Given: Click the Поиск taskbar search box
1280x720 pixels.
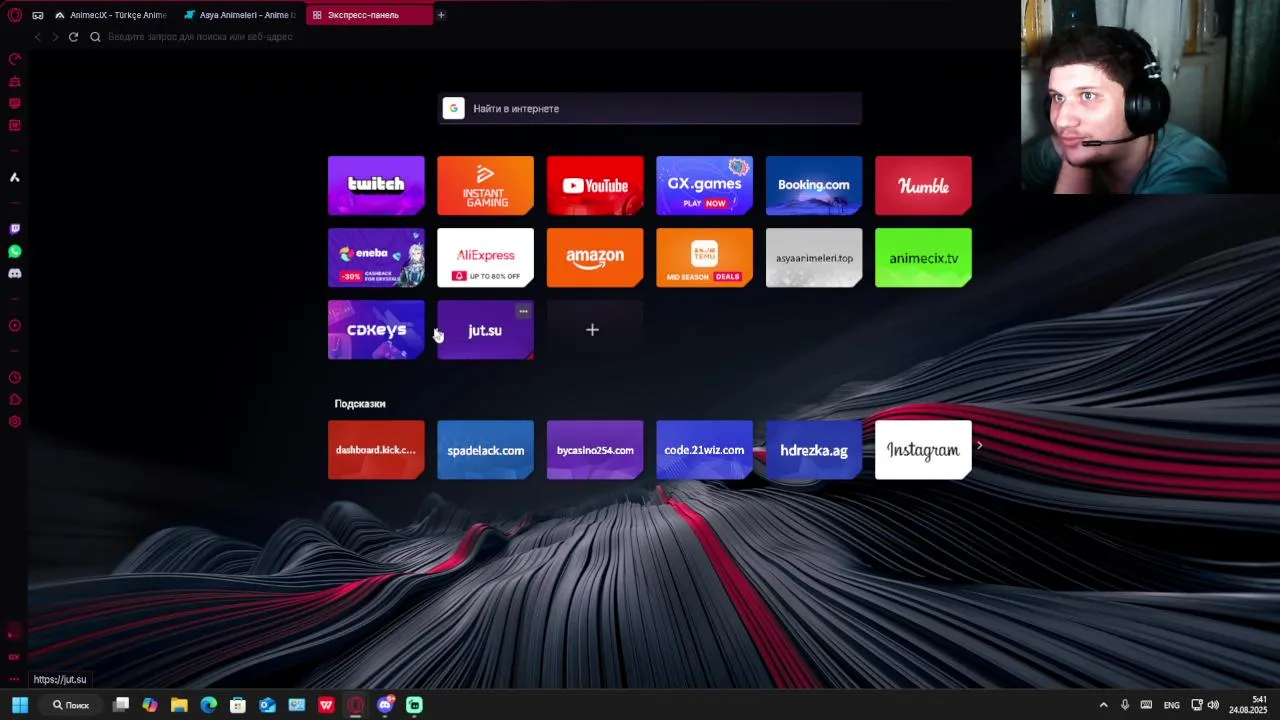Looking at the screenshot, I should [70, 705].
